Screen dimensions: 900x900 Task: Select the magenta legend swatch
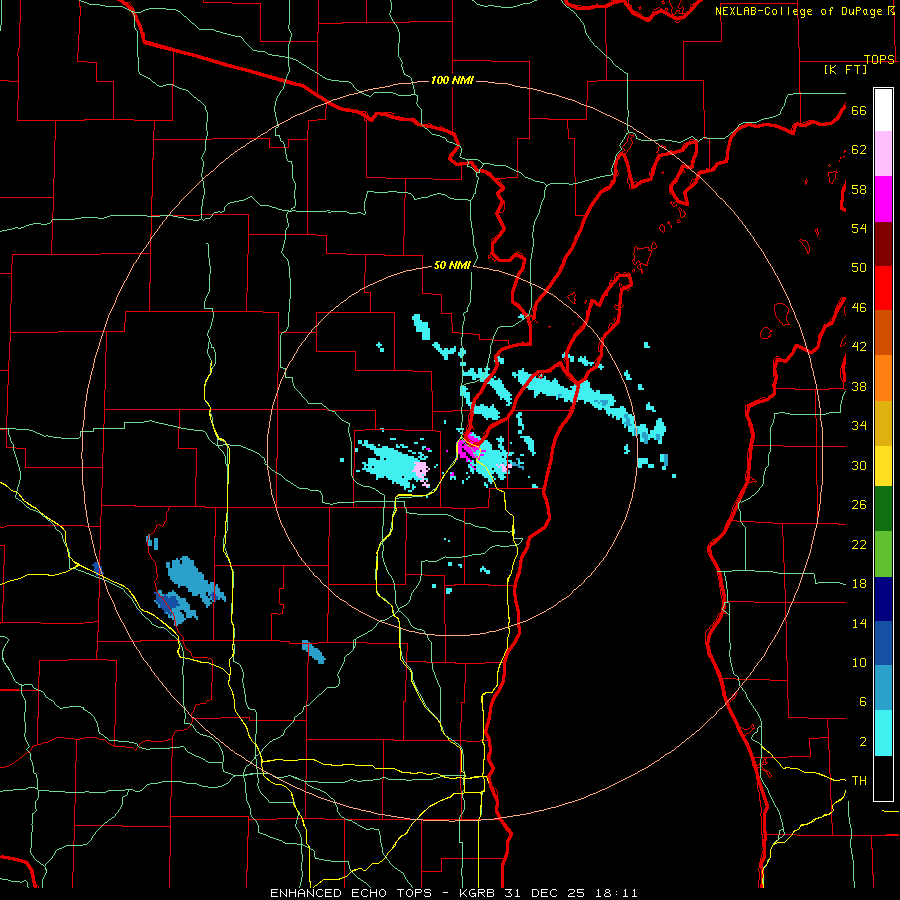tap(883, 199)
